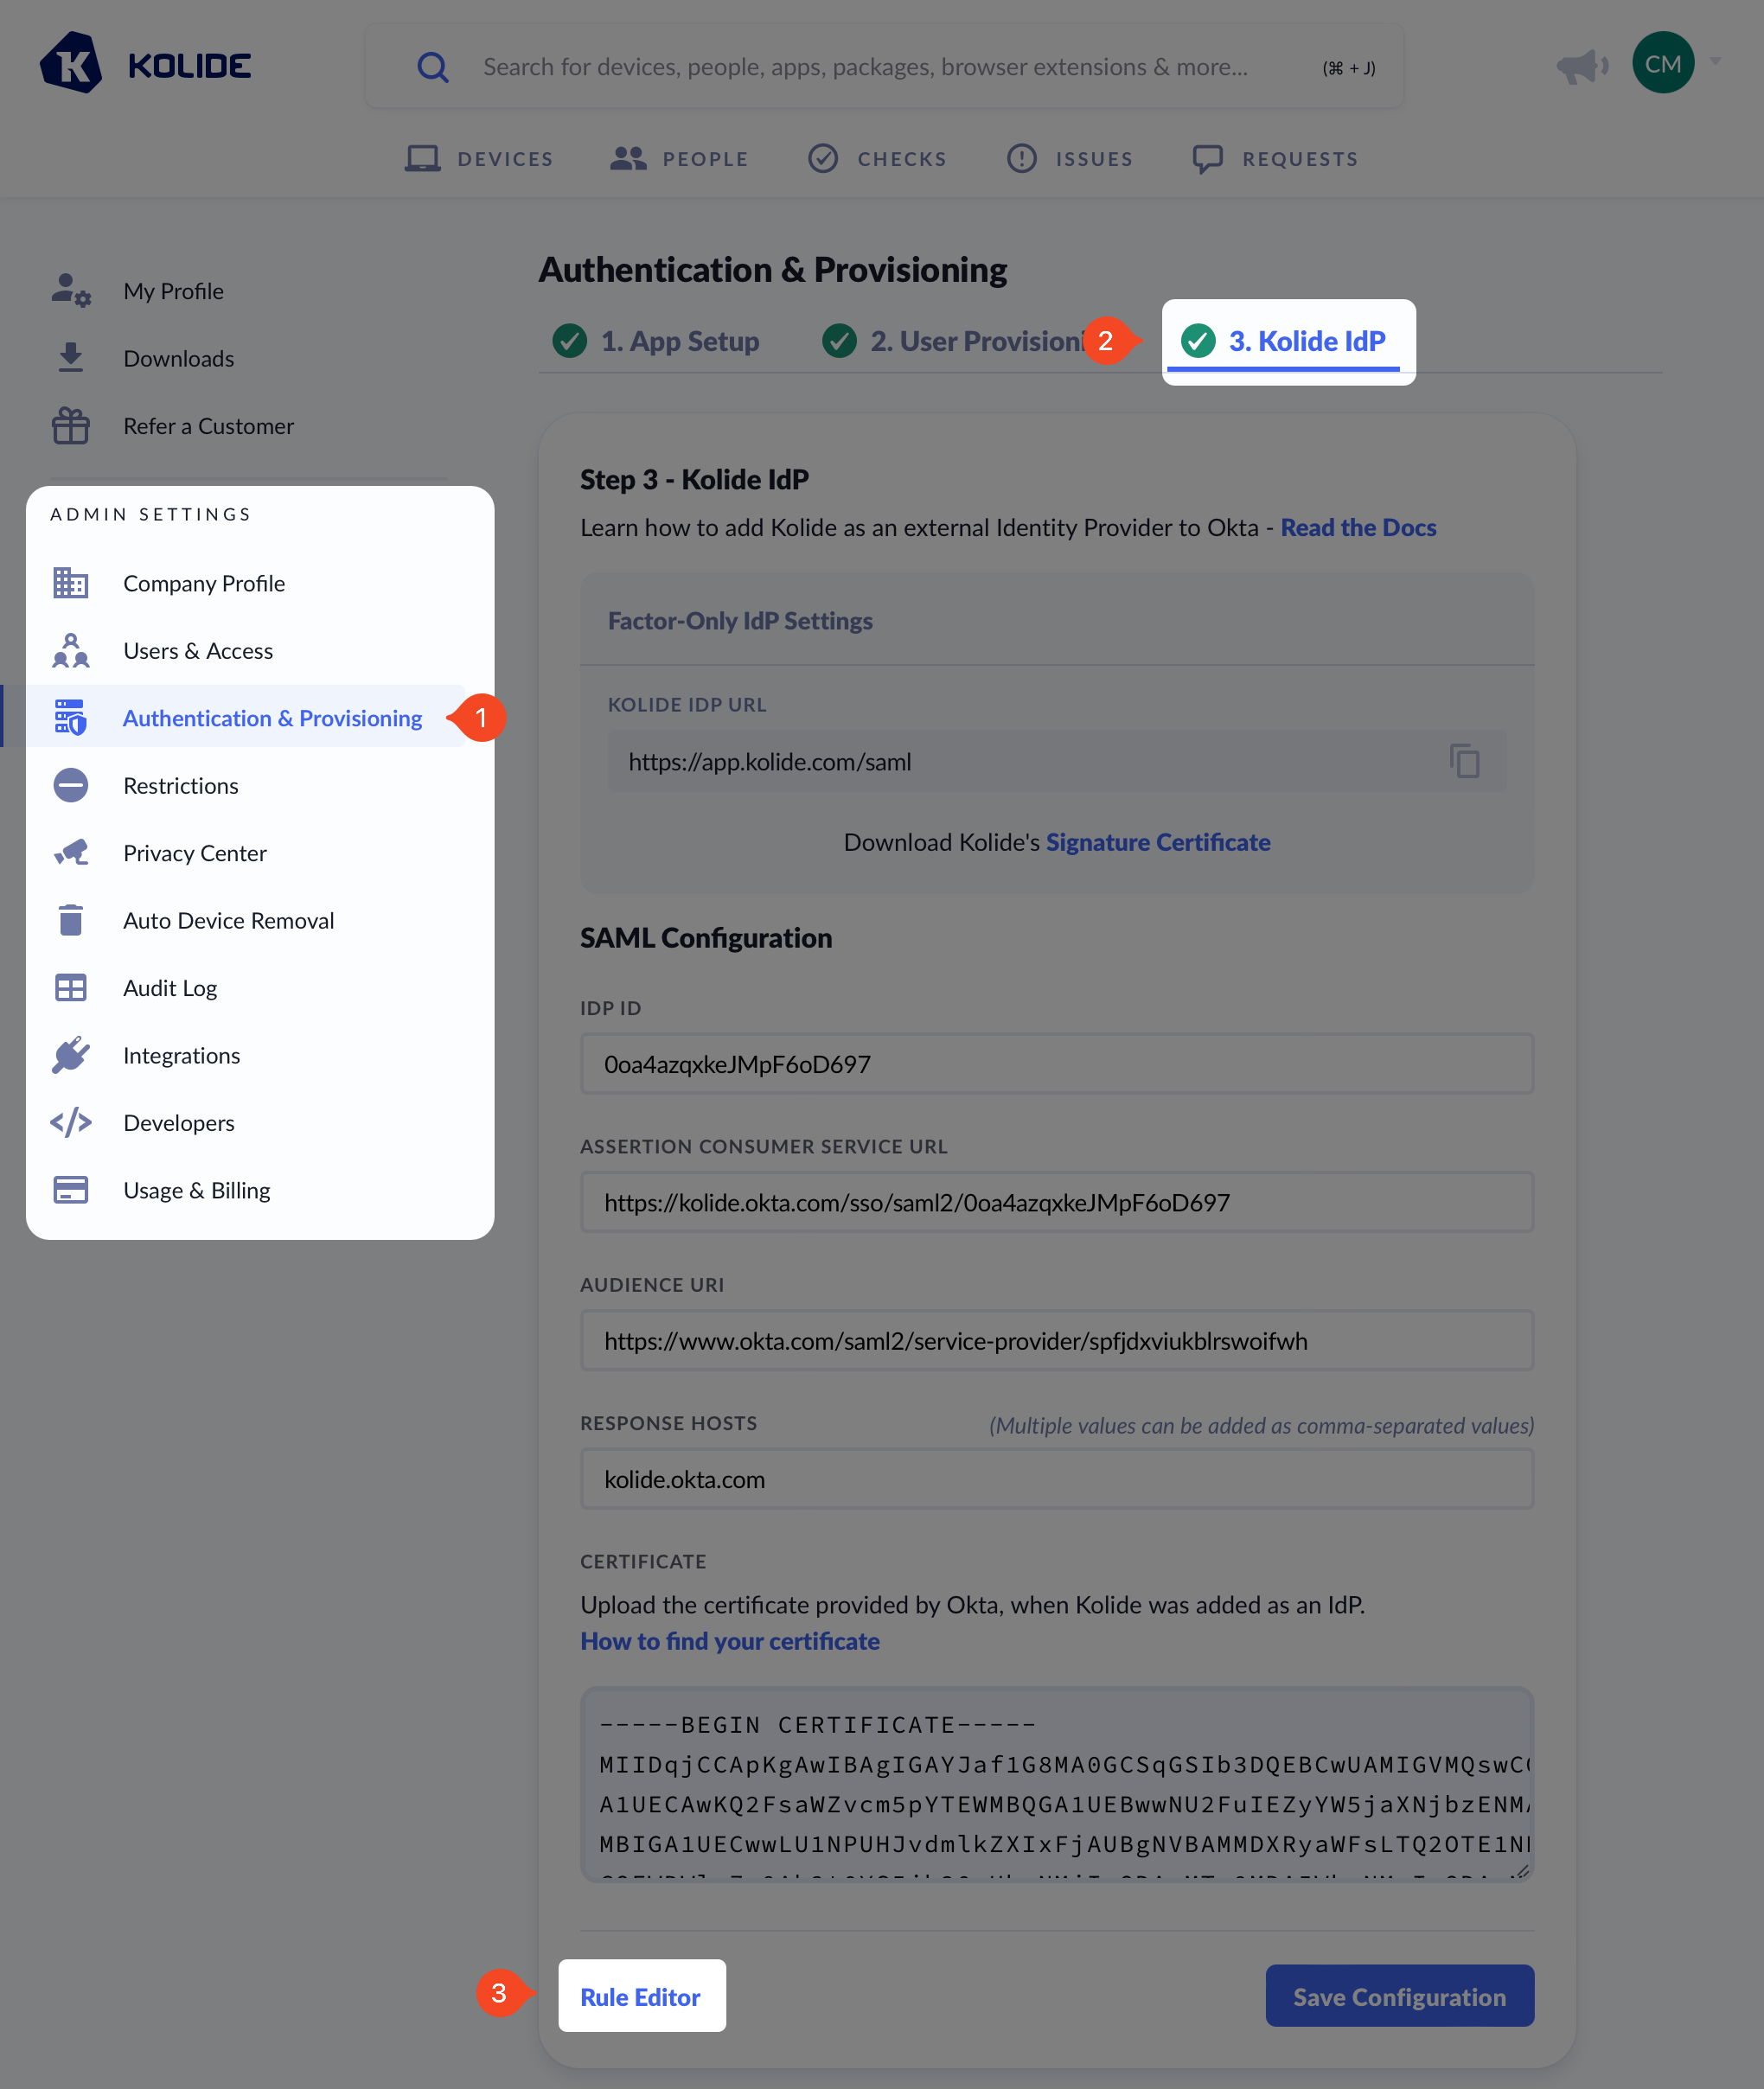The image size is (1764, 2089).
Task: Click the search magnifier icon
Action: click(x=433, y=67)
